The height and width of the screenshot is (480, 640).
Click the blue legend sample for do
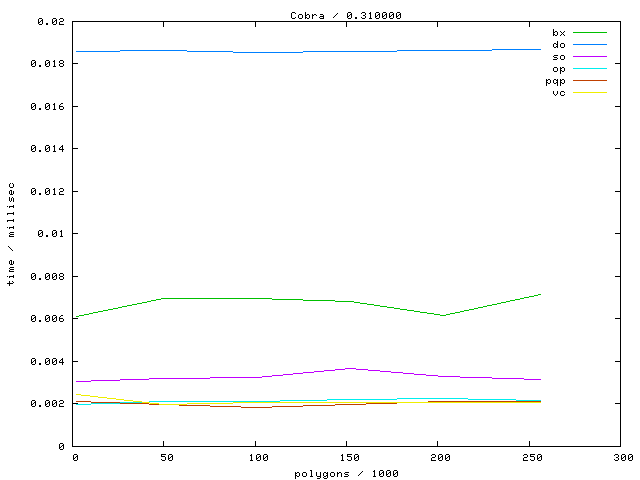tap(589, 45)
